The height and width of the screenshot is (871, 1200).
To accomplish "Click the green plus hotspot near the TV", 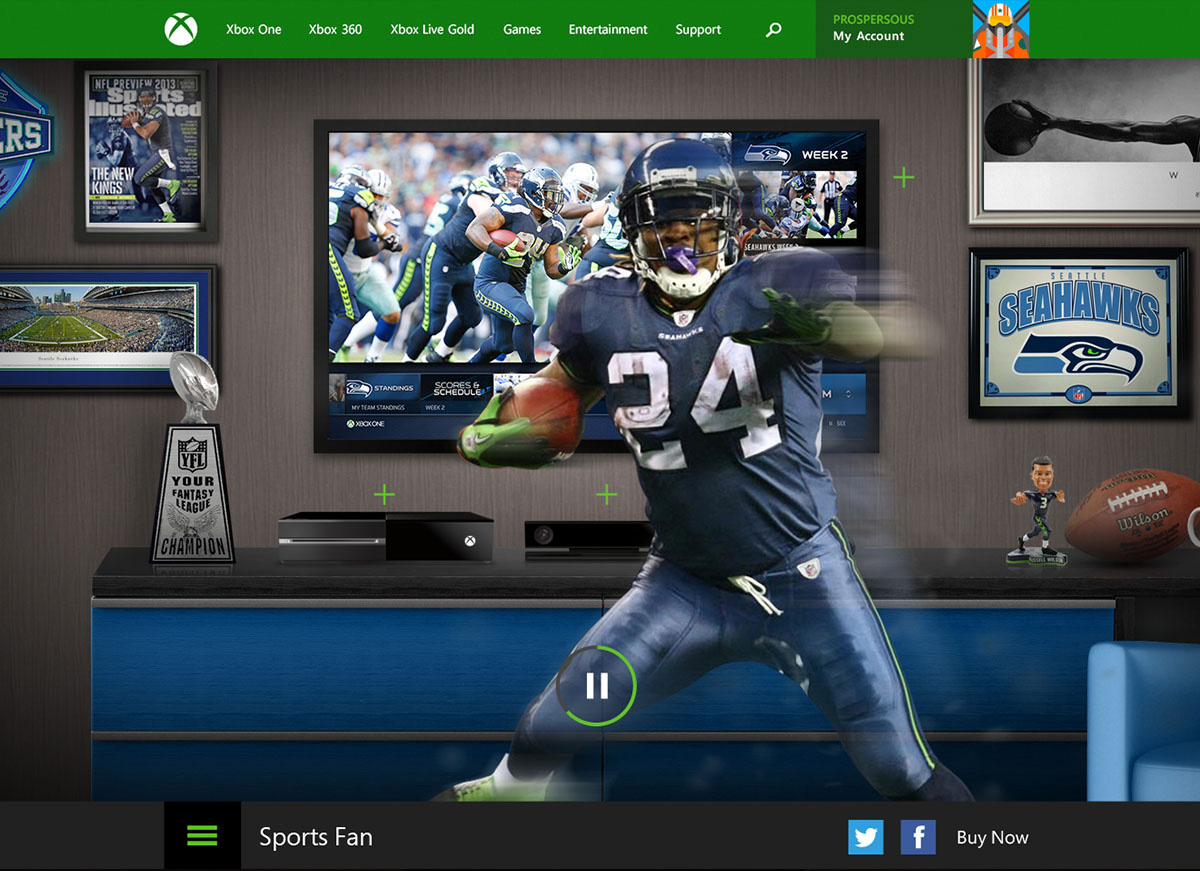I will (904, 178).
